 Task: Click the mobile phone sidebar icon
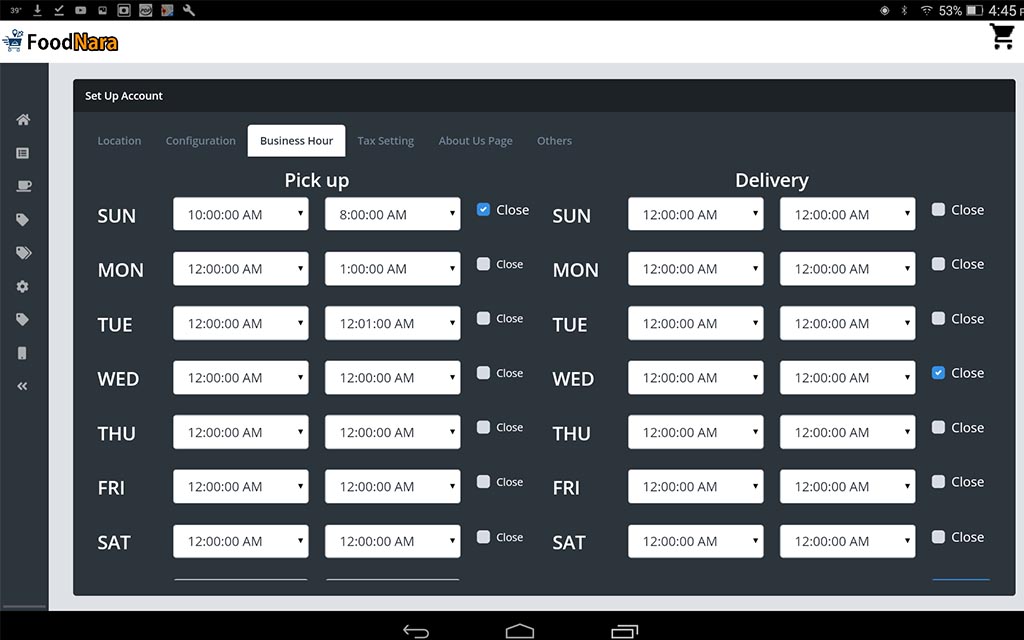pyautogui.click(x=23, y=353)
